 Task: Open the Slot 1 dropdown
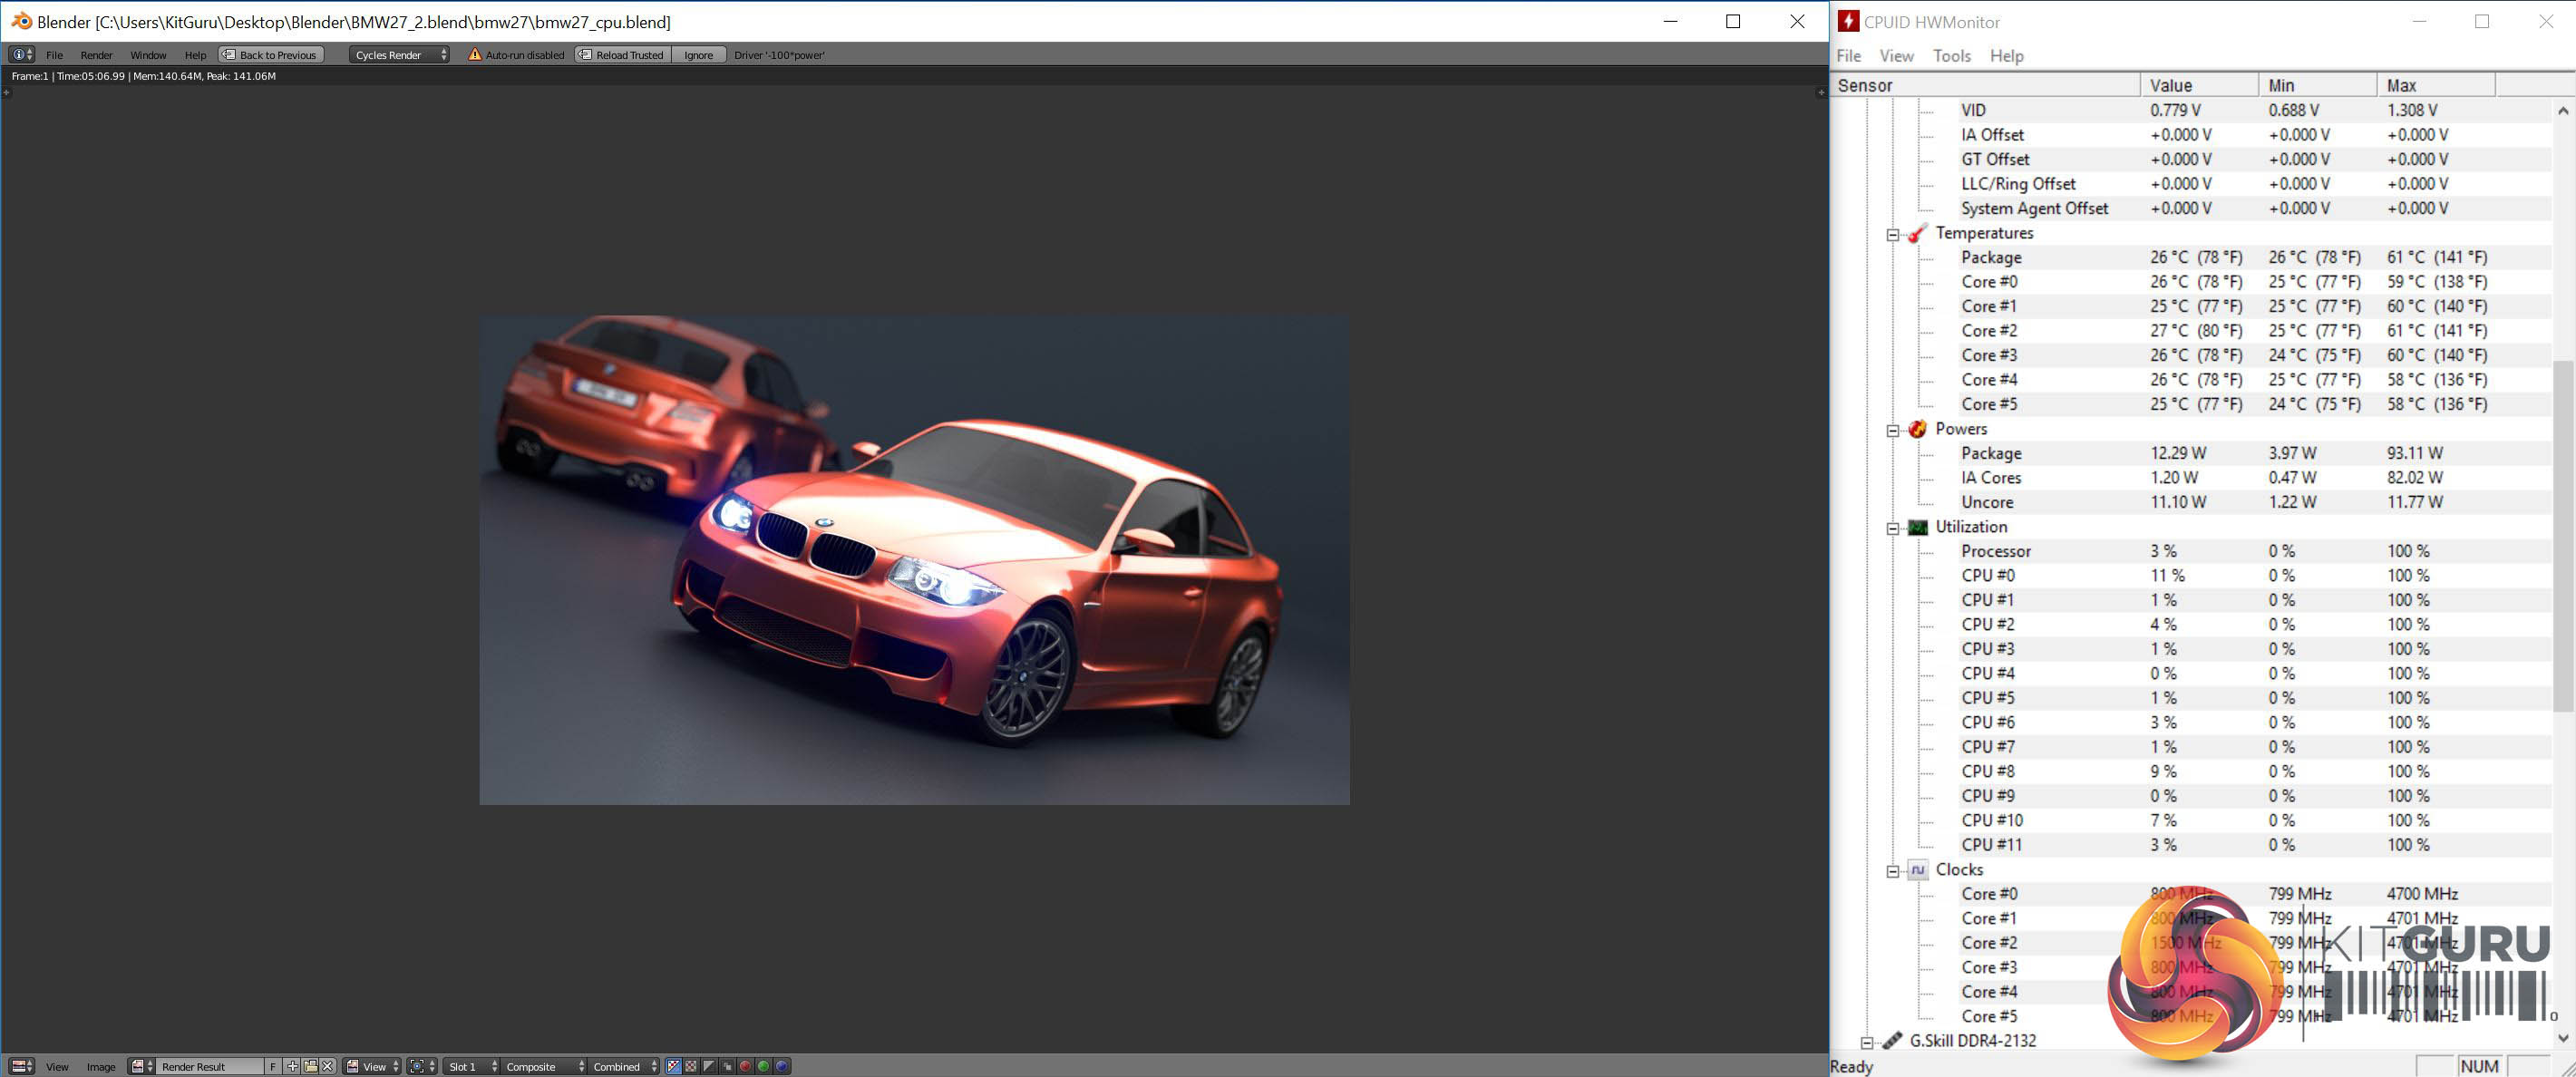point(470,1066)
